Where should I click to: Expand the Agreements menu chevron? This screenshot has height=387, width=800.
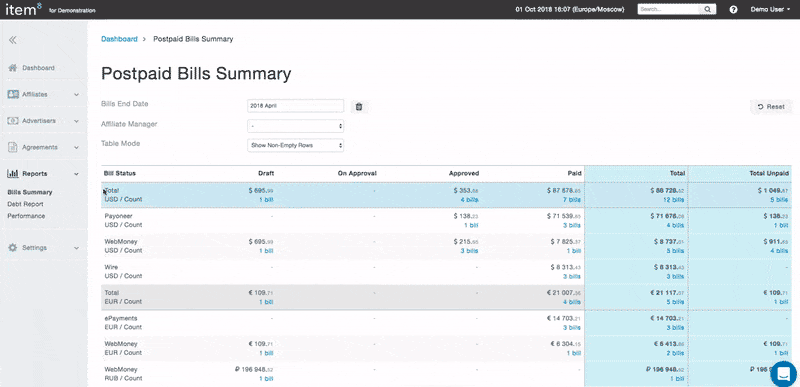pos(77,147)
